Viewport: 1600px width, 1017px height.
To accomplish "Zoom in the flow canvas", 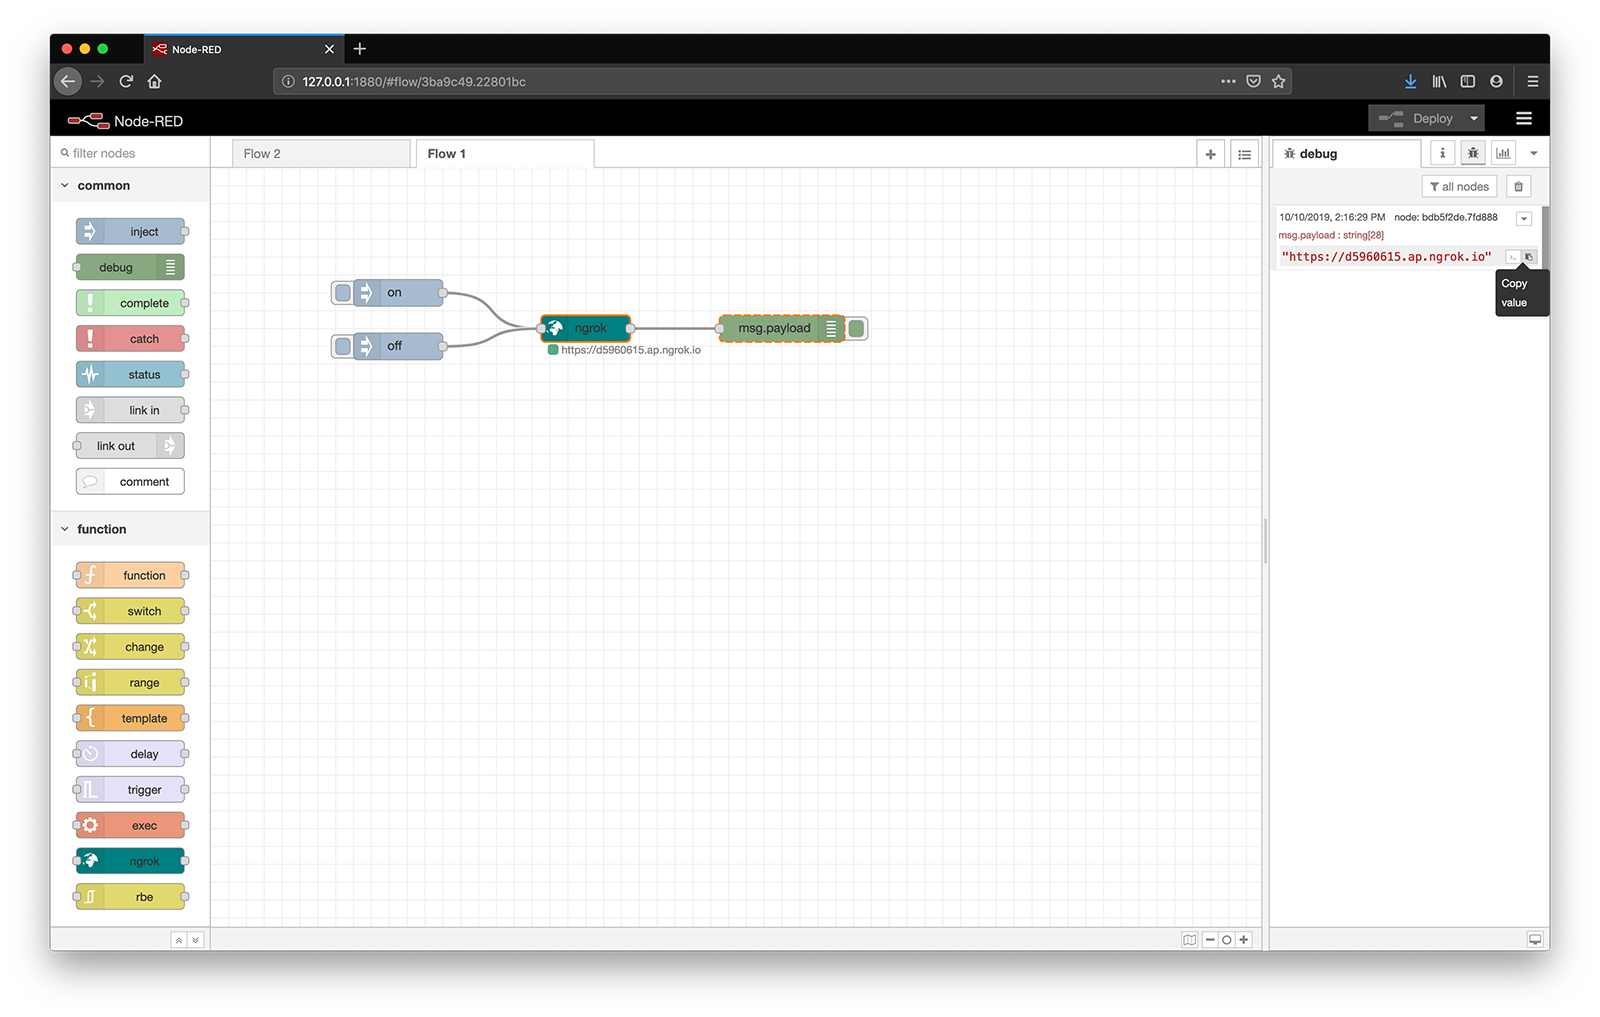I will click(1244, 940).
